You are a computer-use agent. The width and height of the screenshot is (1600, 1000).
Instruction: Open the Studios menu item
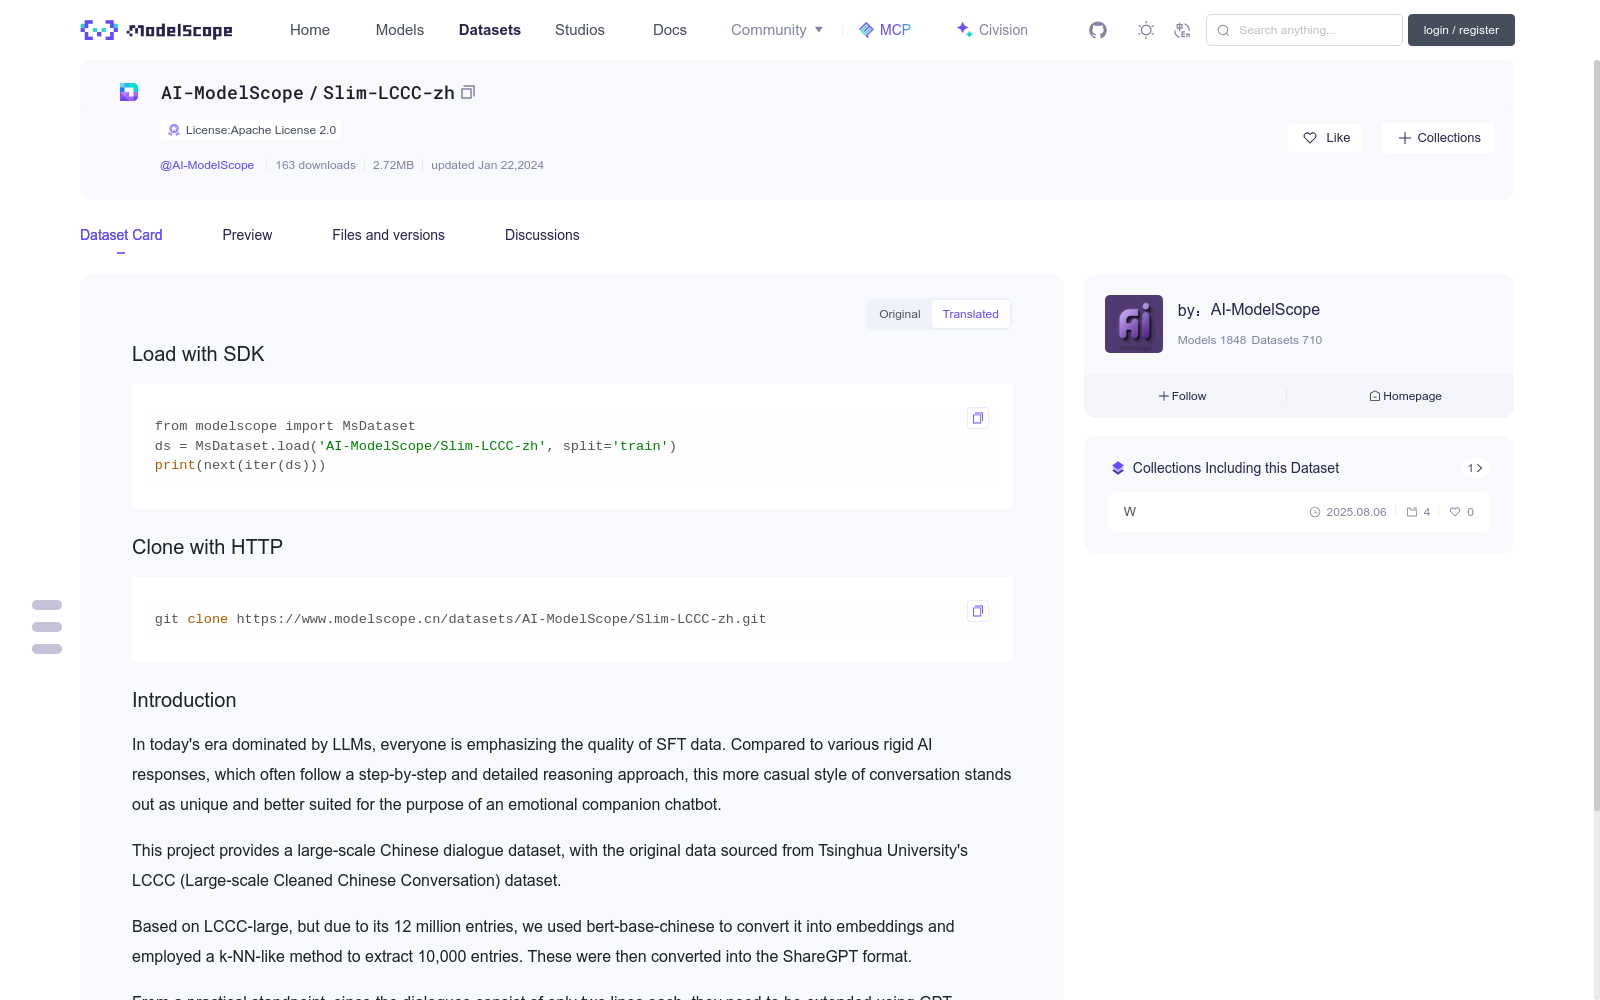click(580, 30)
